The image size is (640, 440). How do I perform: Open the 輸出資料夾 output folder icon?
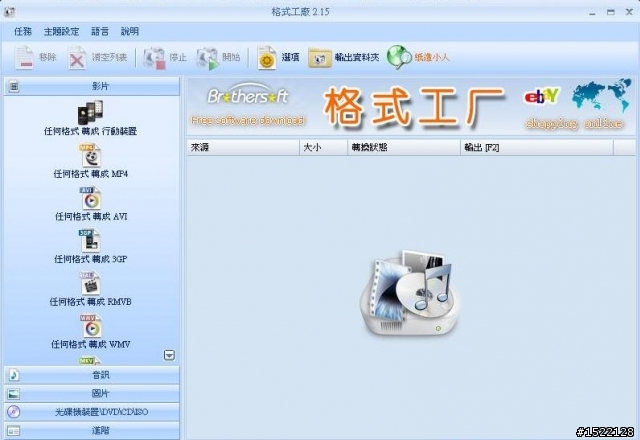point(320,58)
